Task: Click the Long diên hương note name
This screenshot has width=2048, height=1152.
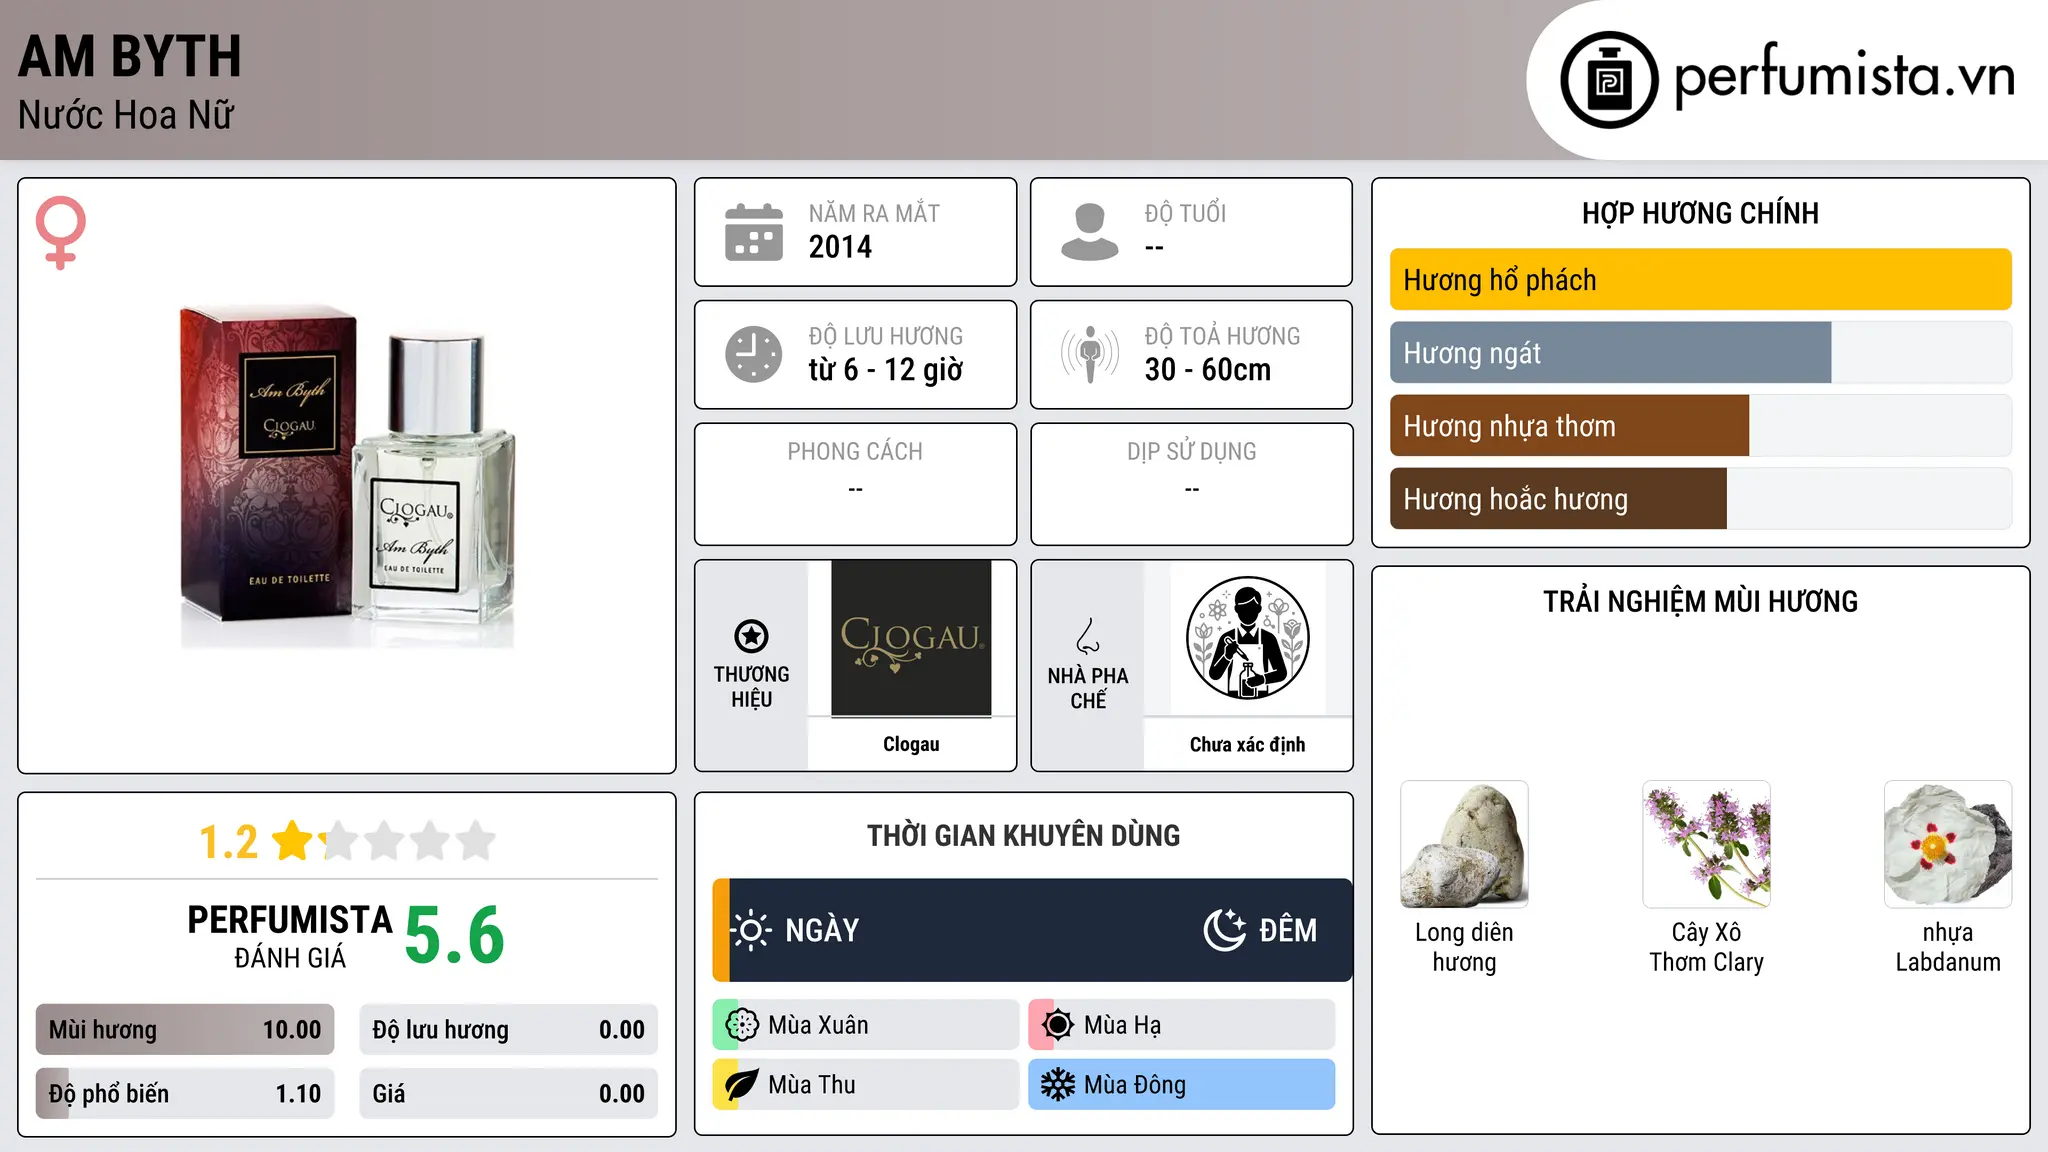Action: click(x=1464, y=947)
